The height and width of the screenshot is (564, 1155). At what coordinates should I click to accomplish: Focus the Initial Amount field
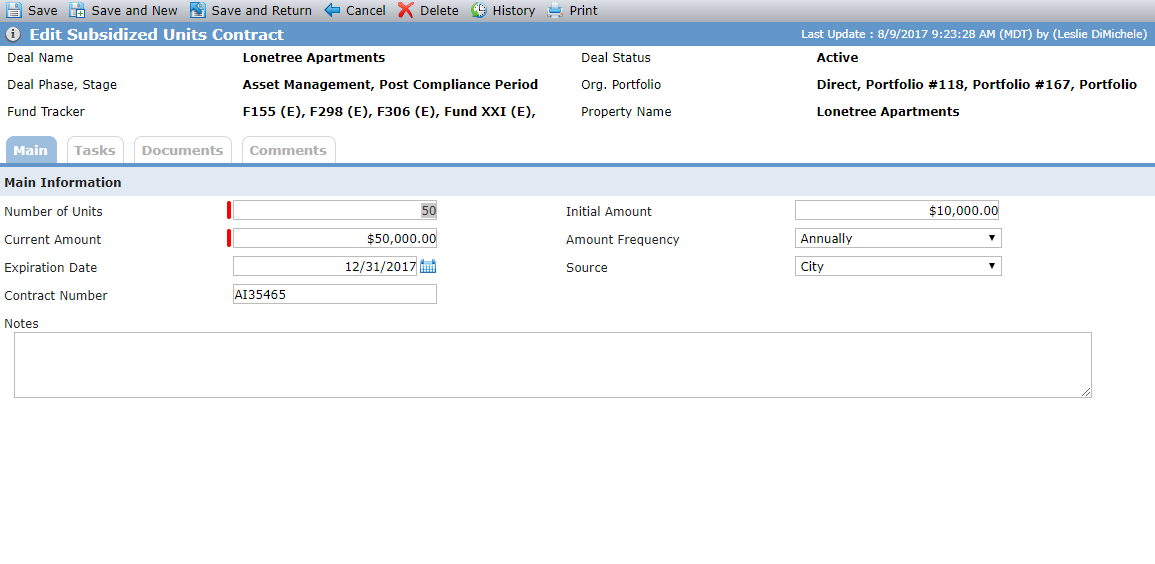coord(896,211)
